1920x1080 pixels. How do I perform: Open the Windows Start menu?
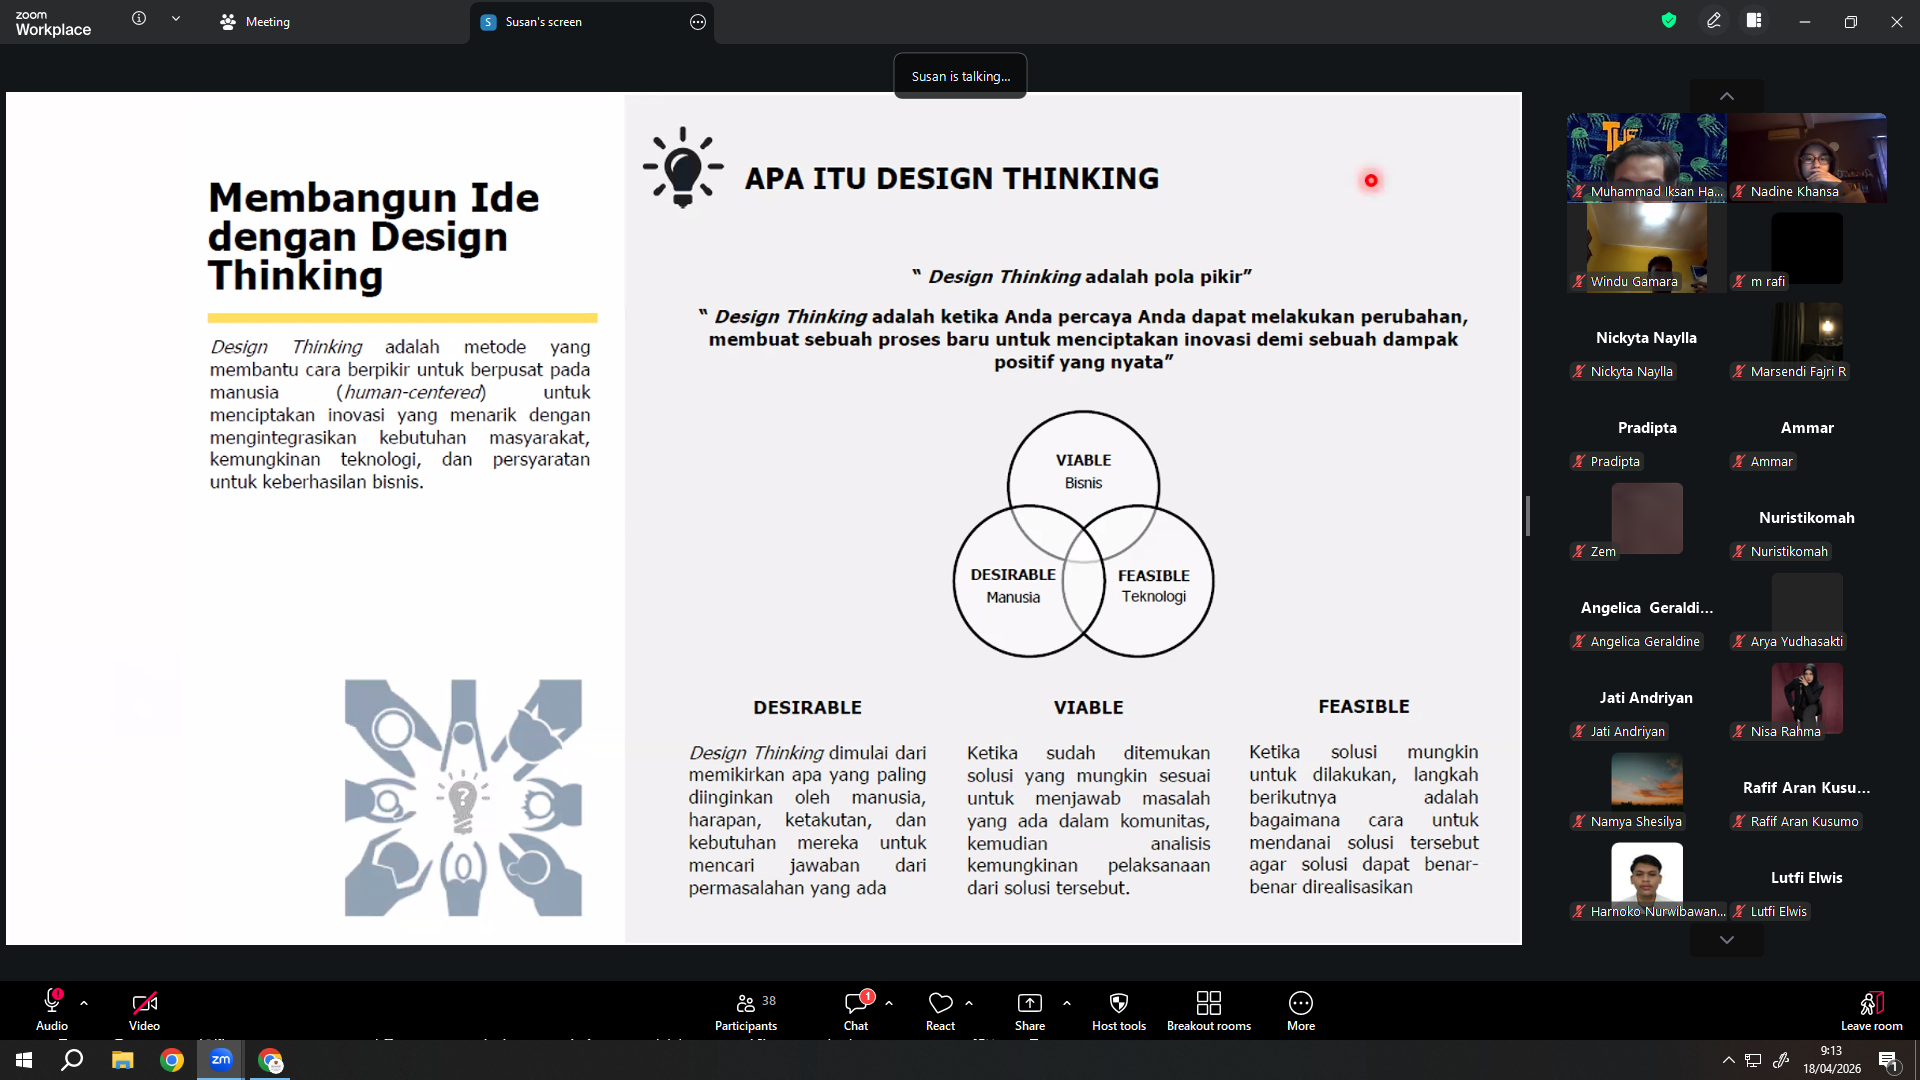coord(24,1060)
